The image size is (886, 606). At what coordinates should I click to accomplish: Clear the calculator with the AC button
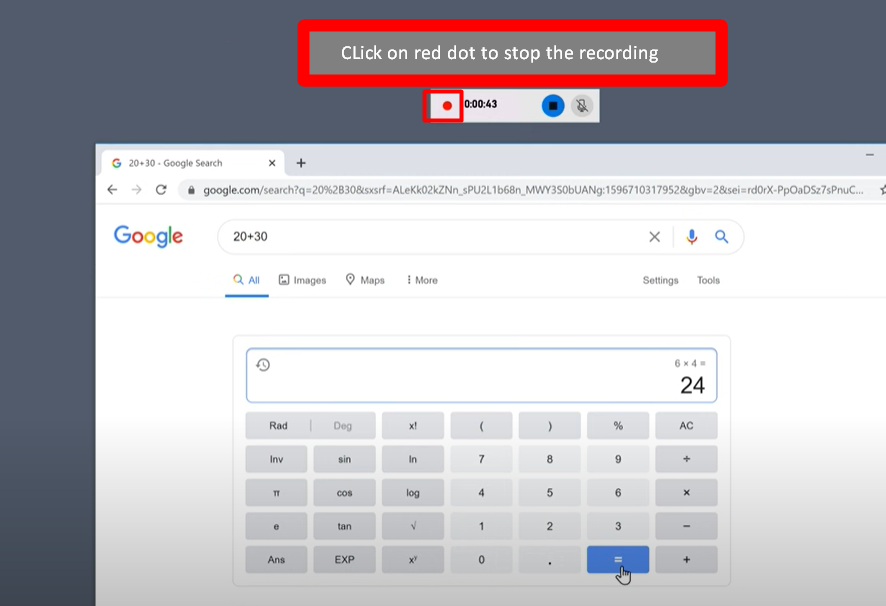[686, 424]
